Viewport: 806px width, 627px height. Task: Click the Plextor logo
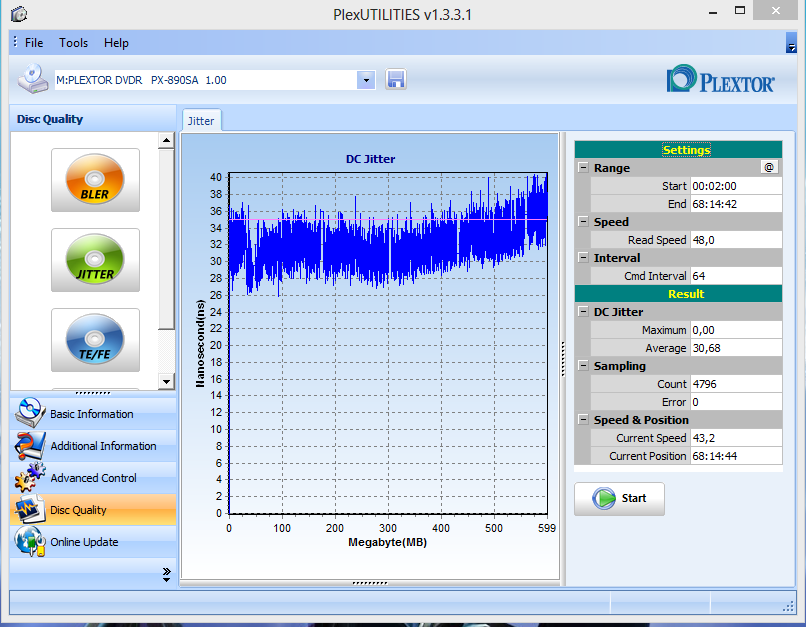click(x=721, y=80)
